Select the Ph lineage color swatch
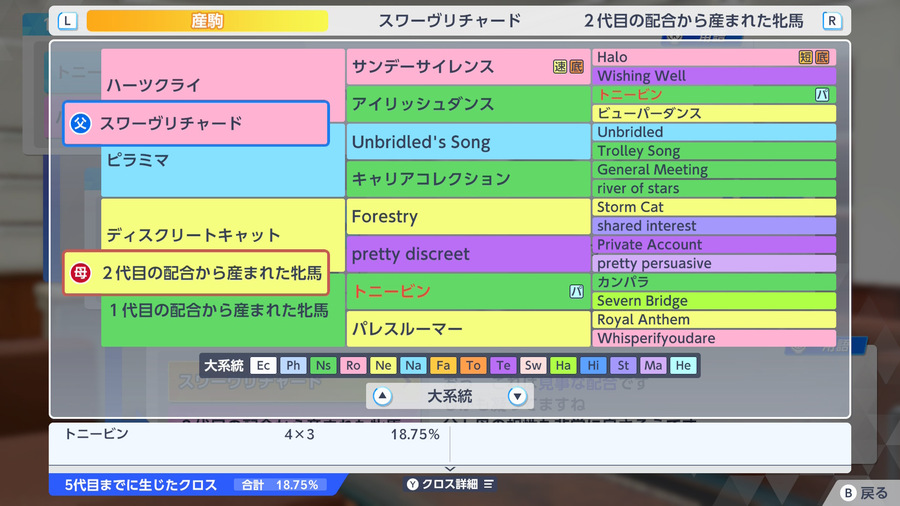Screen dimensions: 900x506 click(293, 365)
